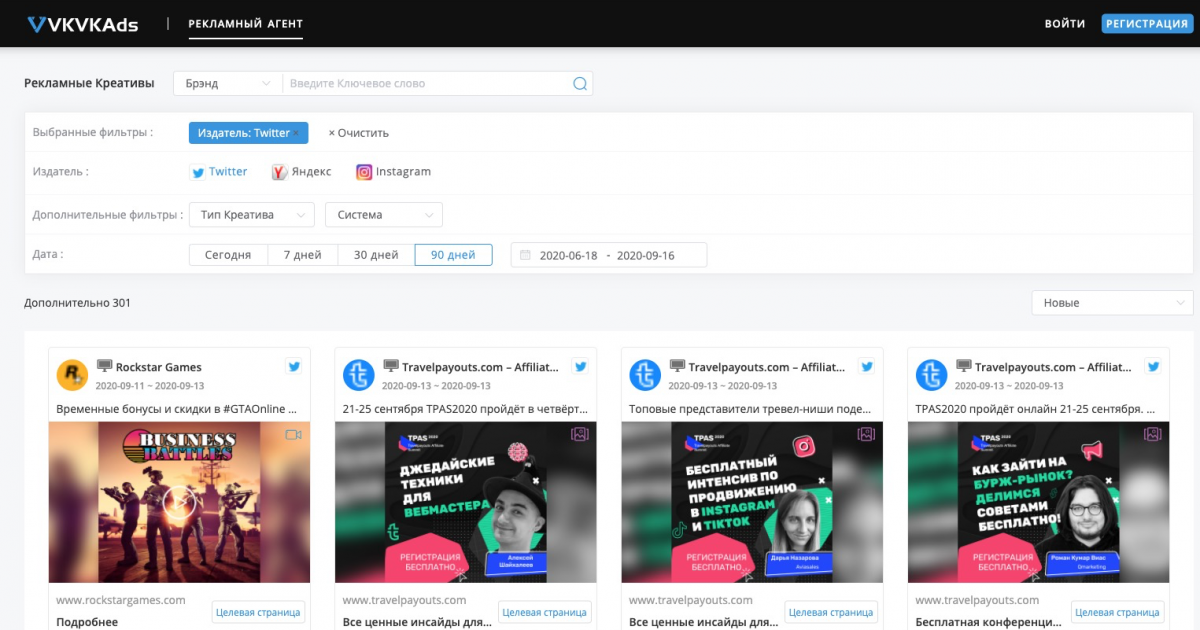Click '21-25 сентября TPAS2020 пройдёт' caption
1200x630 pixels.
tap(465, 409)
